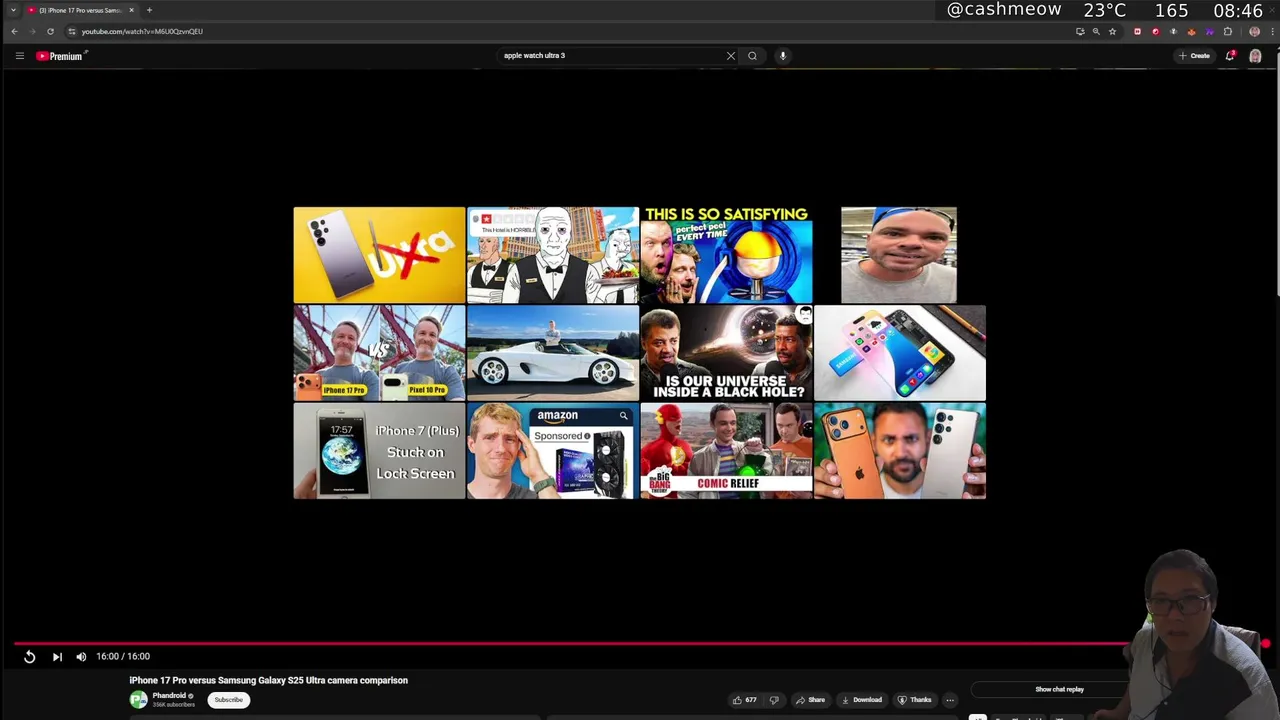Open more actions three-dot menu
Screen dimensions: 1280x720
(950, 700)
